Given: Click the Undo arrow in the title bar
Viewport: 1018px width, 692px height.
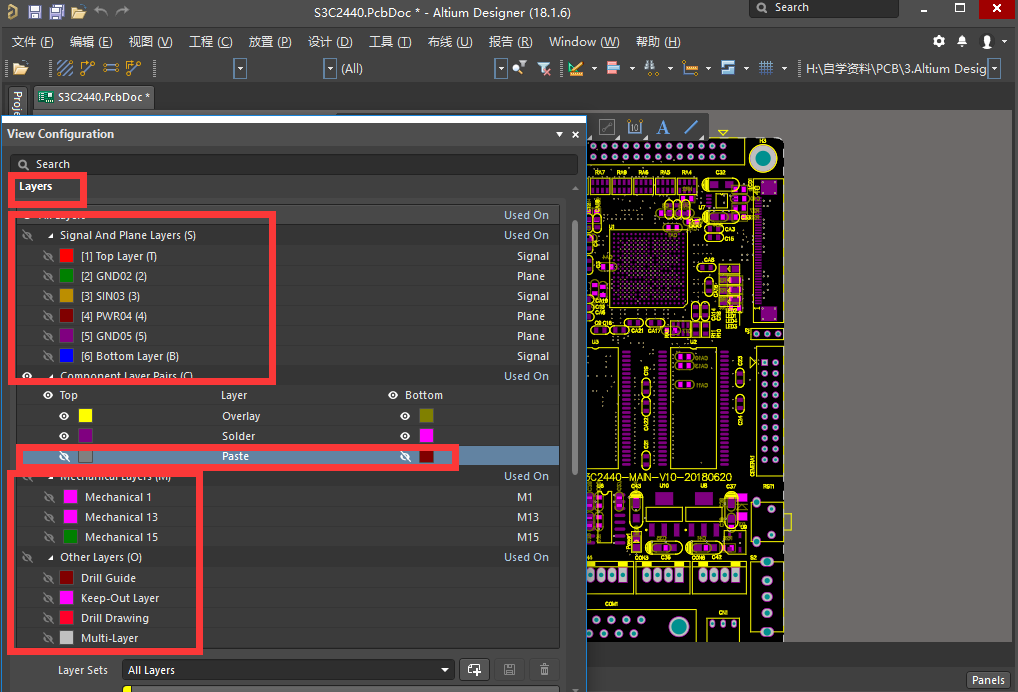Looking at the screenshot, I should (101, 11).
